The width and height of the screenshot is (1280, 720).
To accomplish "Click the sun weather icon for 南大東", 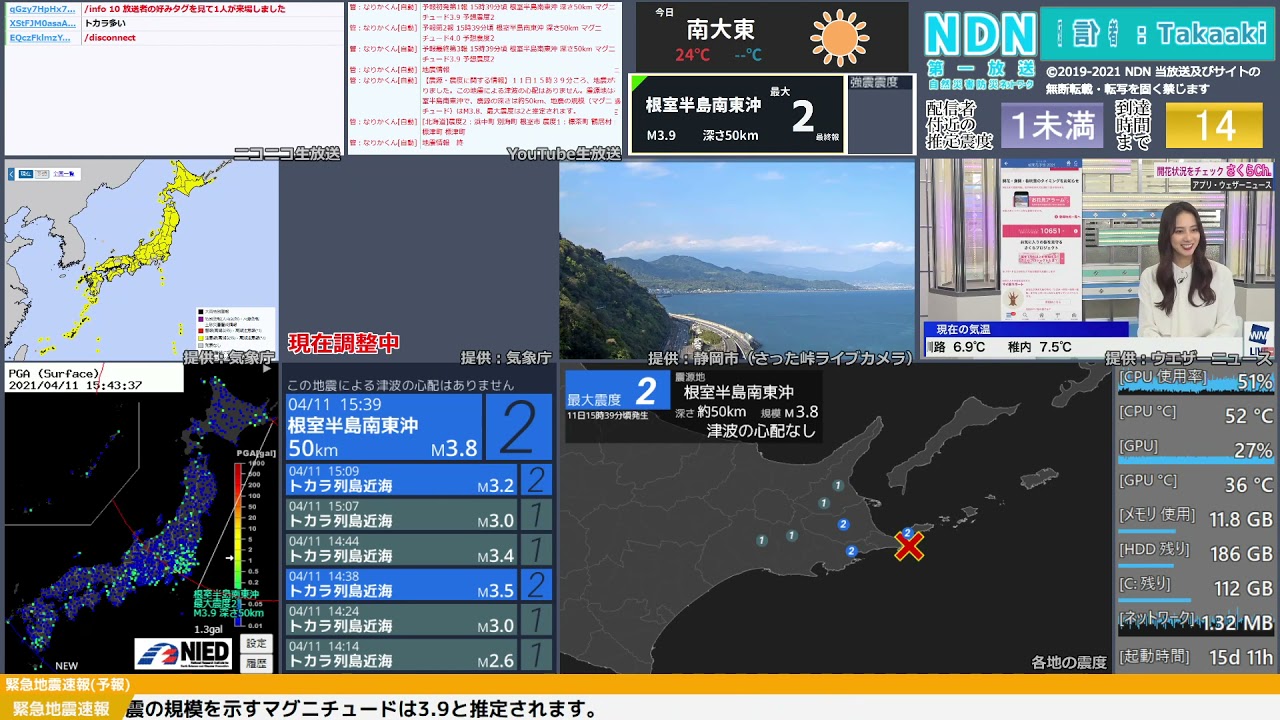I will tap(839, 38).
